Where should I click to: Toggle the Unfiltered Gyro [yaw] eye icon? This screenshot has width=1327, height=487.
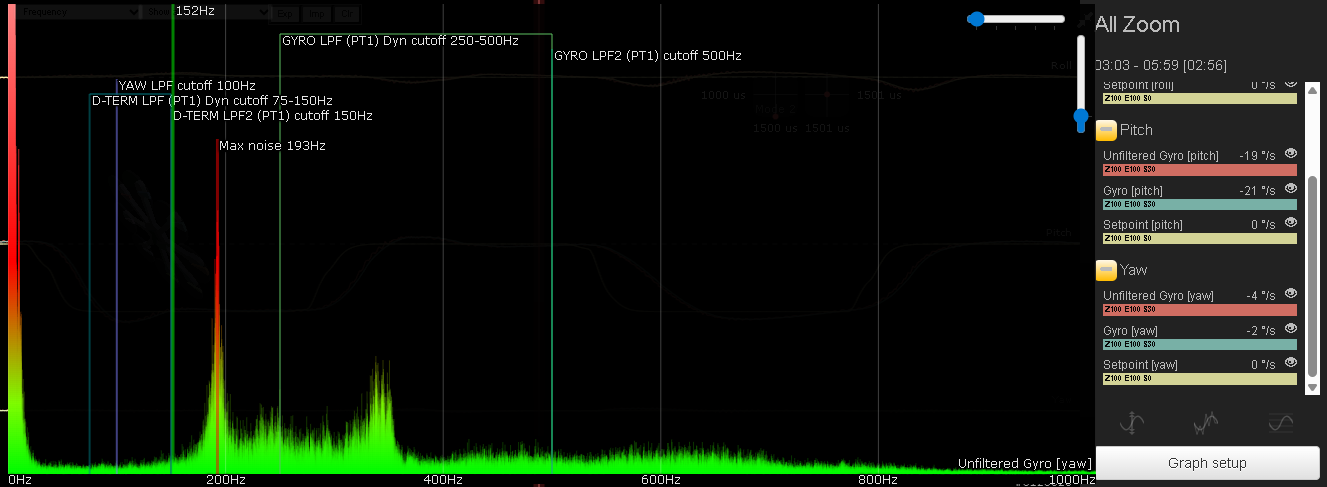[1290, 294]
